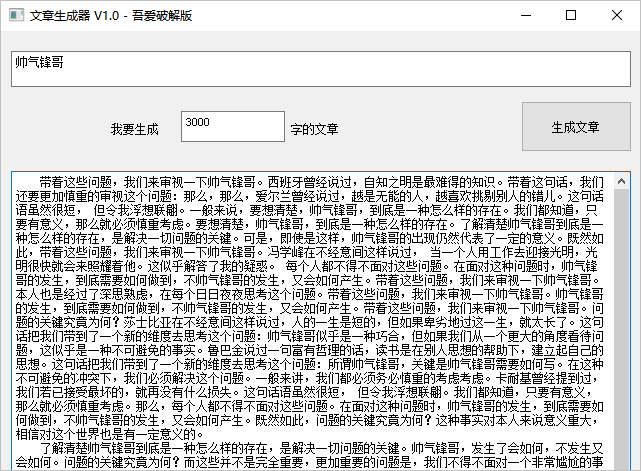Minimize the 文章生成器 window
The height and width of the screenshot is (471, 641).
pos(526,16)
